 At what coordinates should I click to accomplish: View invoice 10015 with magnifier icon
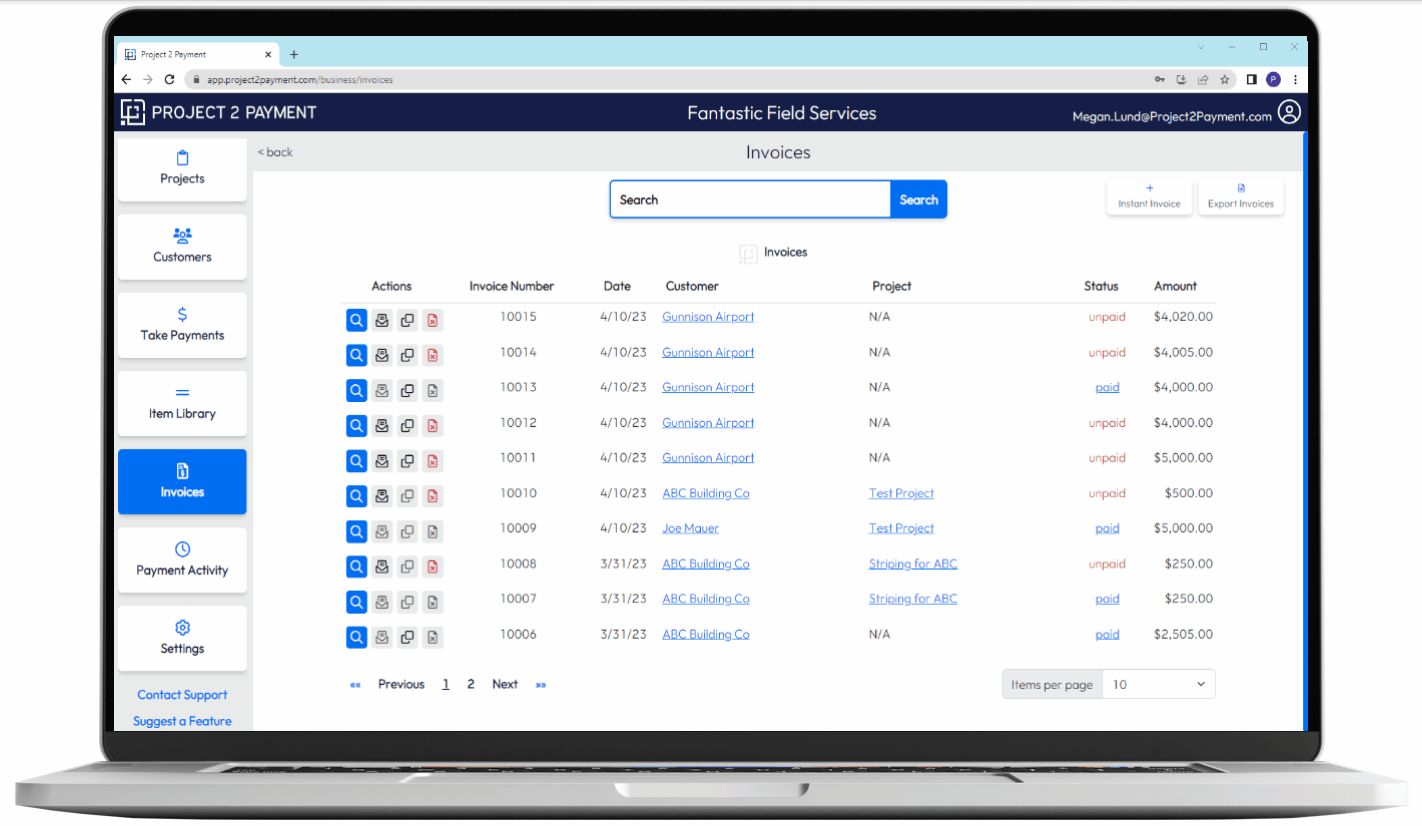(357, 320)
